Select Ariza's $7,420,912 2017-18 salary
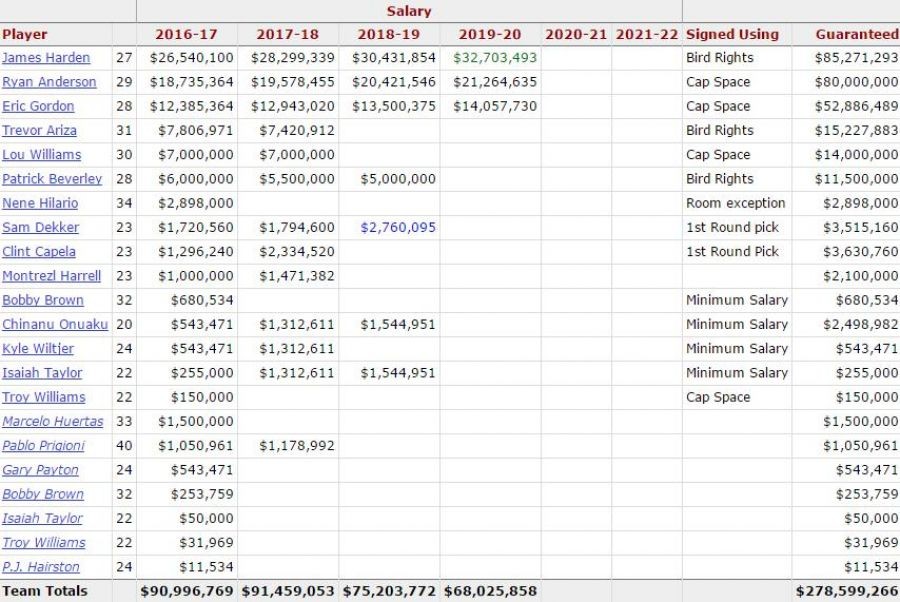900x602 pixels. coord(297,130)
